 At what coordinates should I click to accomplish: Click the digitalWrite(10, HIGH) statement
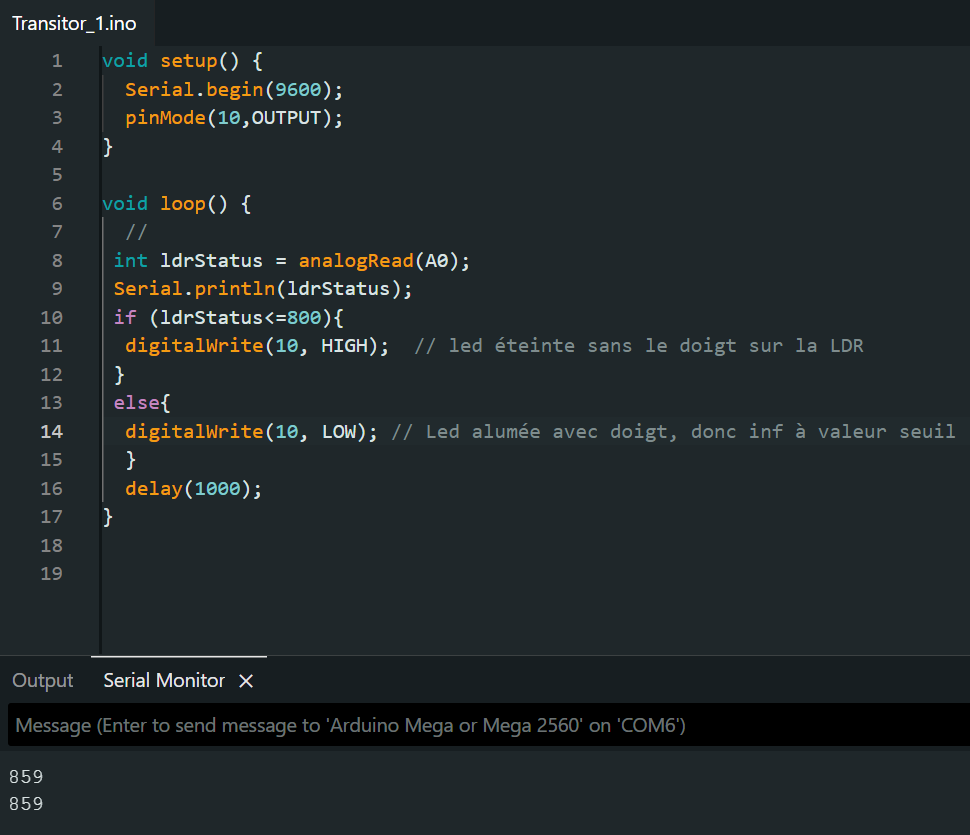tap(256, 346)
